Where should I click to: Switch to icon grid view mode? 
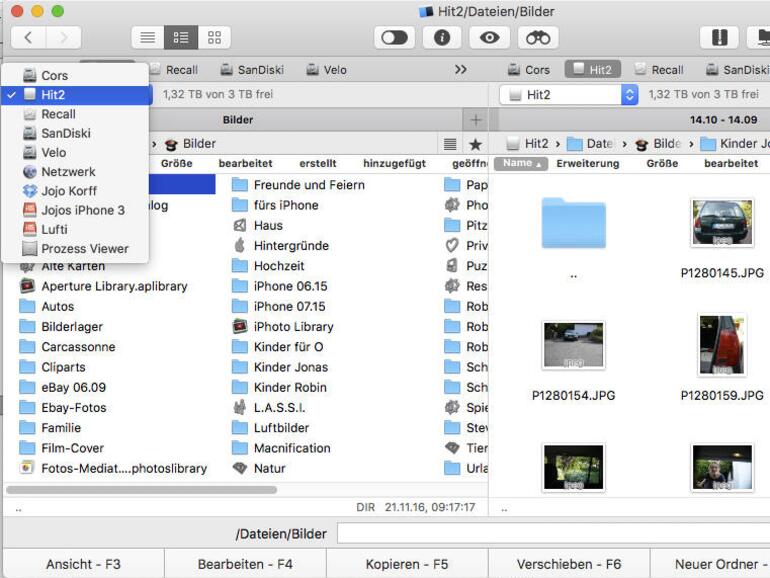214,37
